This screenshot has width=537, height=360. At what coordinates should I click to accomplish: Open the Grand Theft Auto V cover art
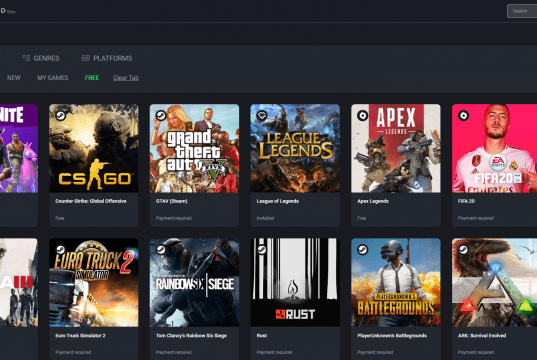(195, 148)
